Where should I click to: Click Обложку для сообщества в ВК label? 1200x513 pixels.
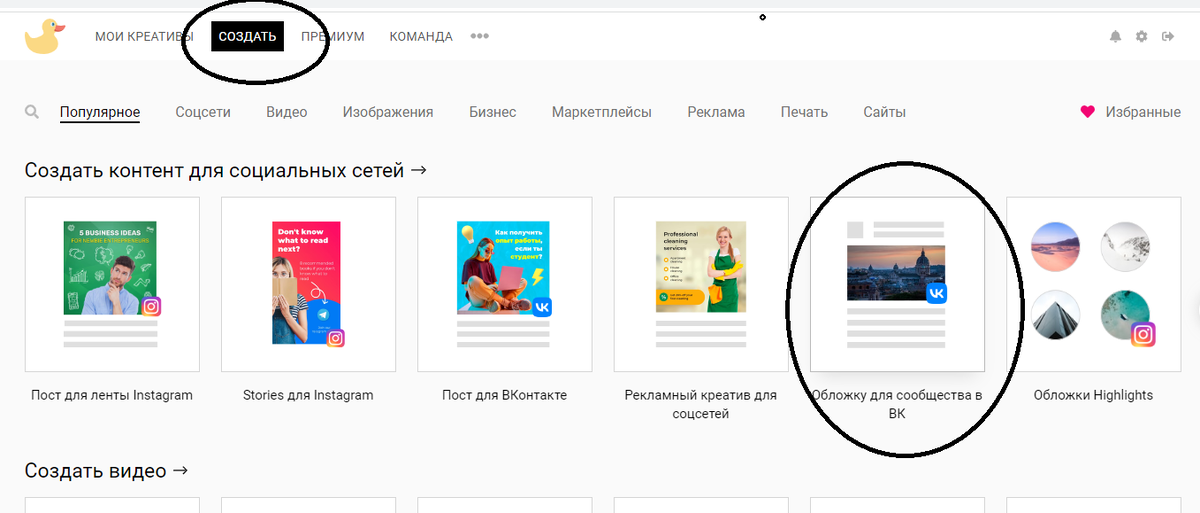[896, 404]
